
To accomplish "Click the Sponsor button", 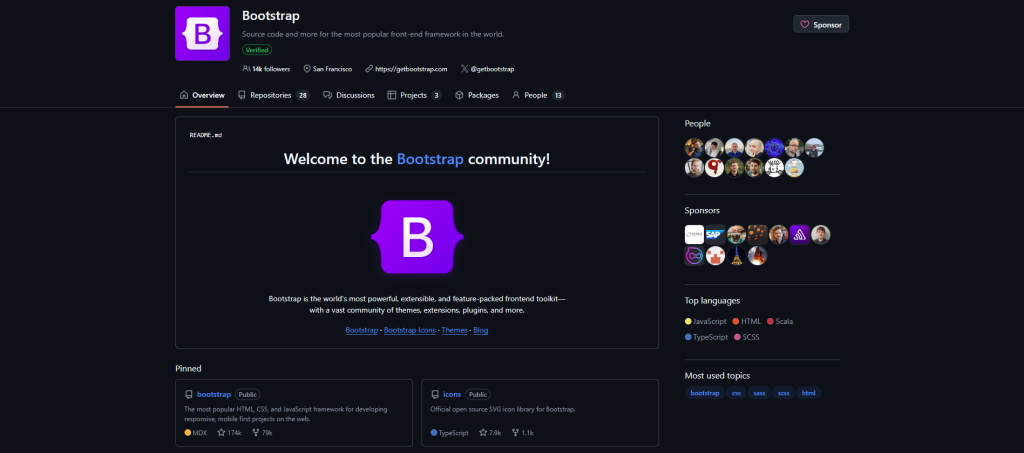I will click(821, 24).
